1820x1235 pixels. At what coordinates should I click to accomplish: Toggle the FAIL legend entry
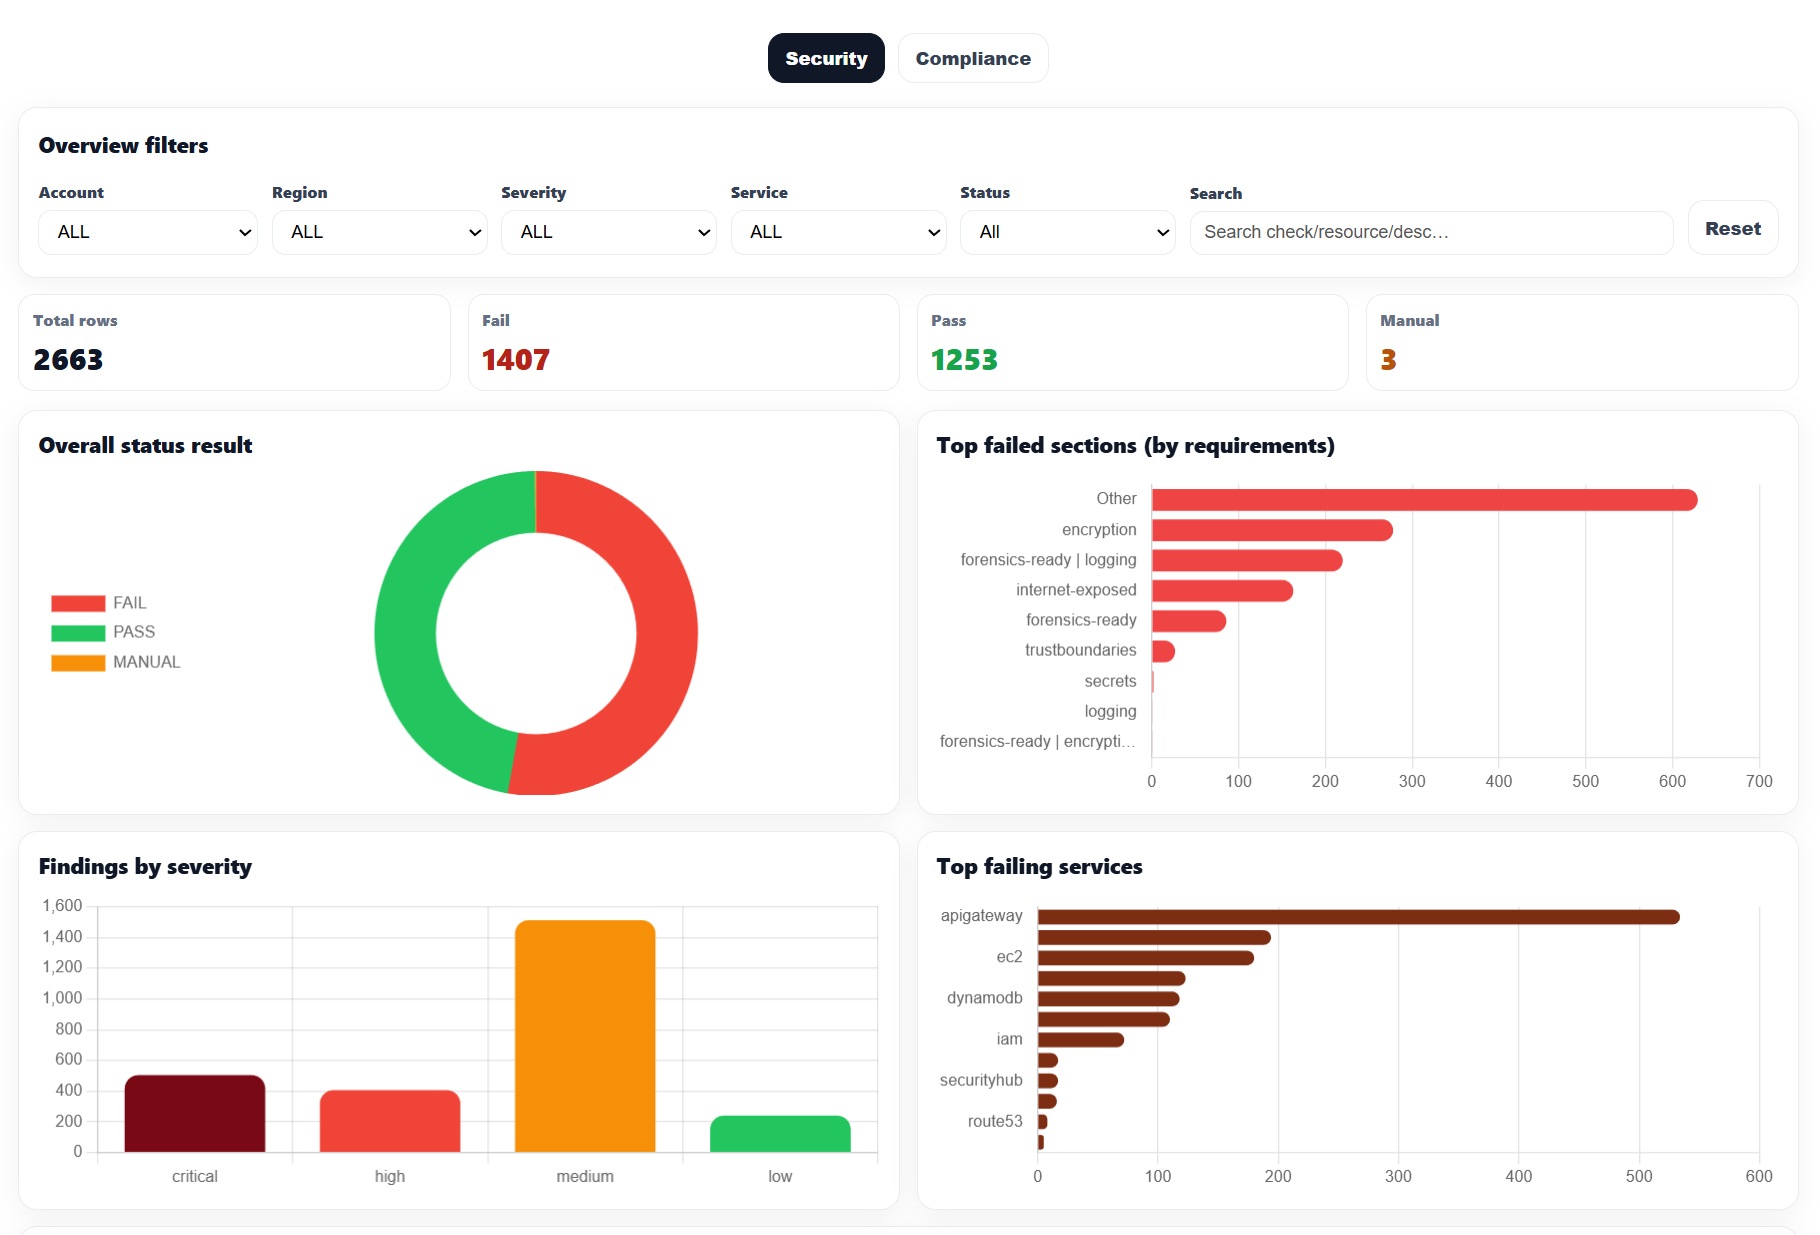tap(130, 602)
